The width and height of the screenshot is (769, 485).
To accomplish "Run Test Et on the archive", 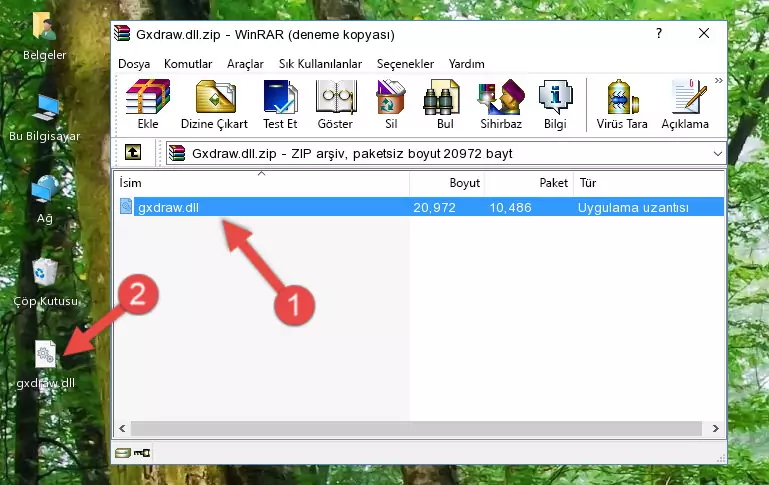I will pos(280,104).
